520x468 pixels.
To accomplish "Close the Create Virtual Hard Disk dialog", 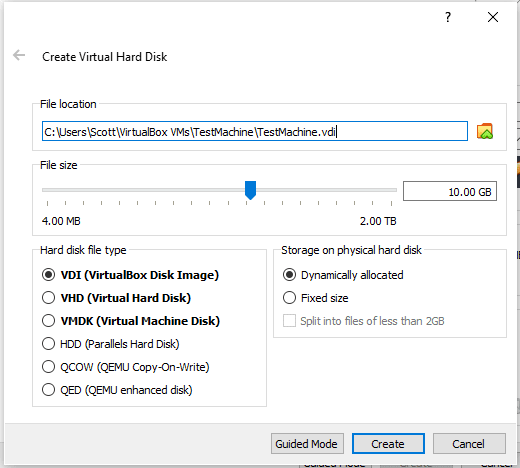I will click(493, 17).
